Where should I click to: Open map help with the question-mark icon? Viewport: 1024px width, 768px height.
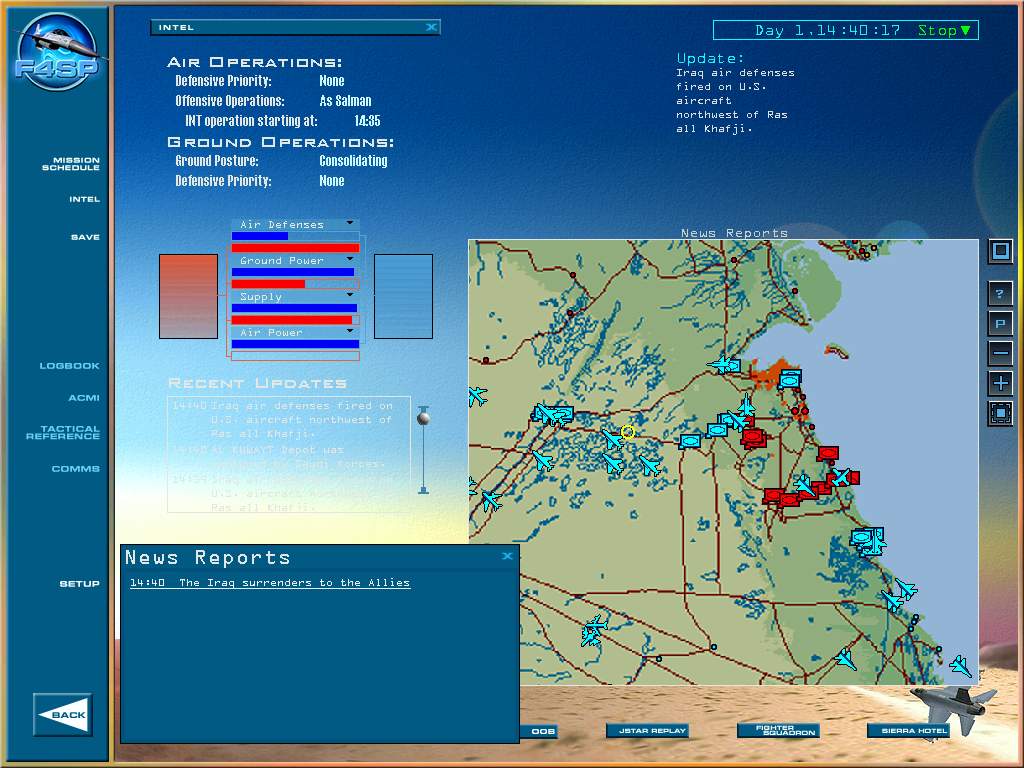click(x=1000, y=293)
